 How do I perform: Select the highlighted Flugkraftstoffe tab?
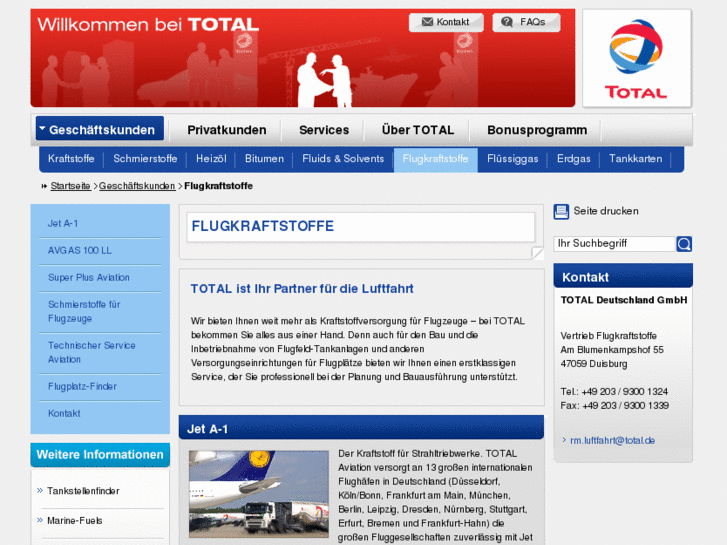click(x=435, y=160)
